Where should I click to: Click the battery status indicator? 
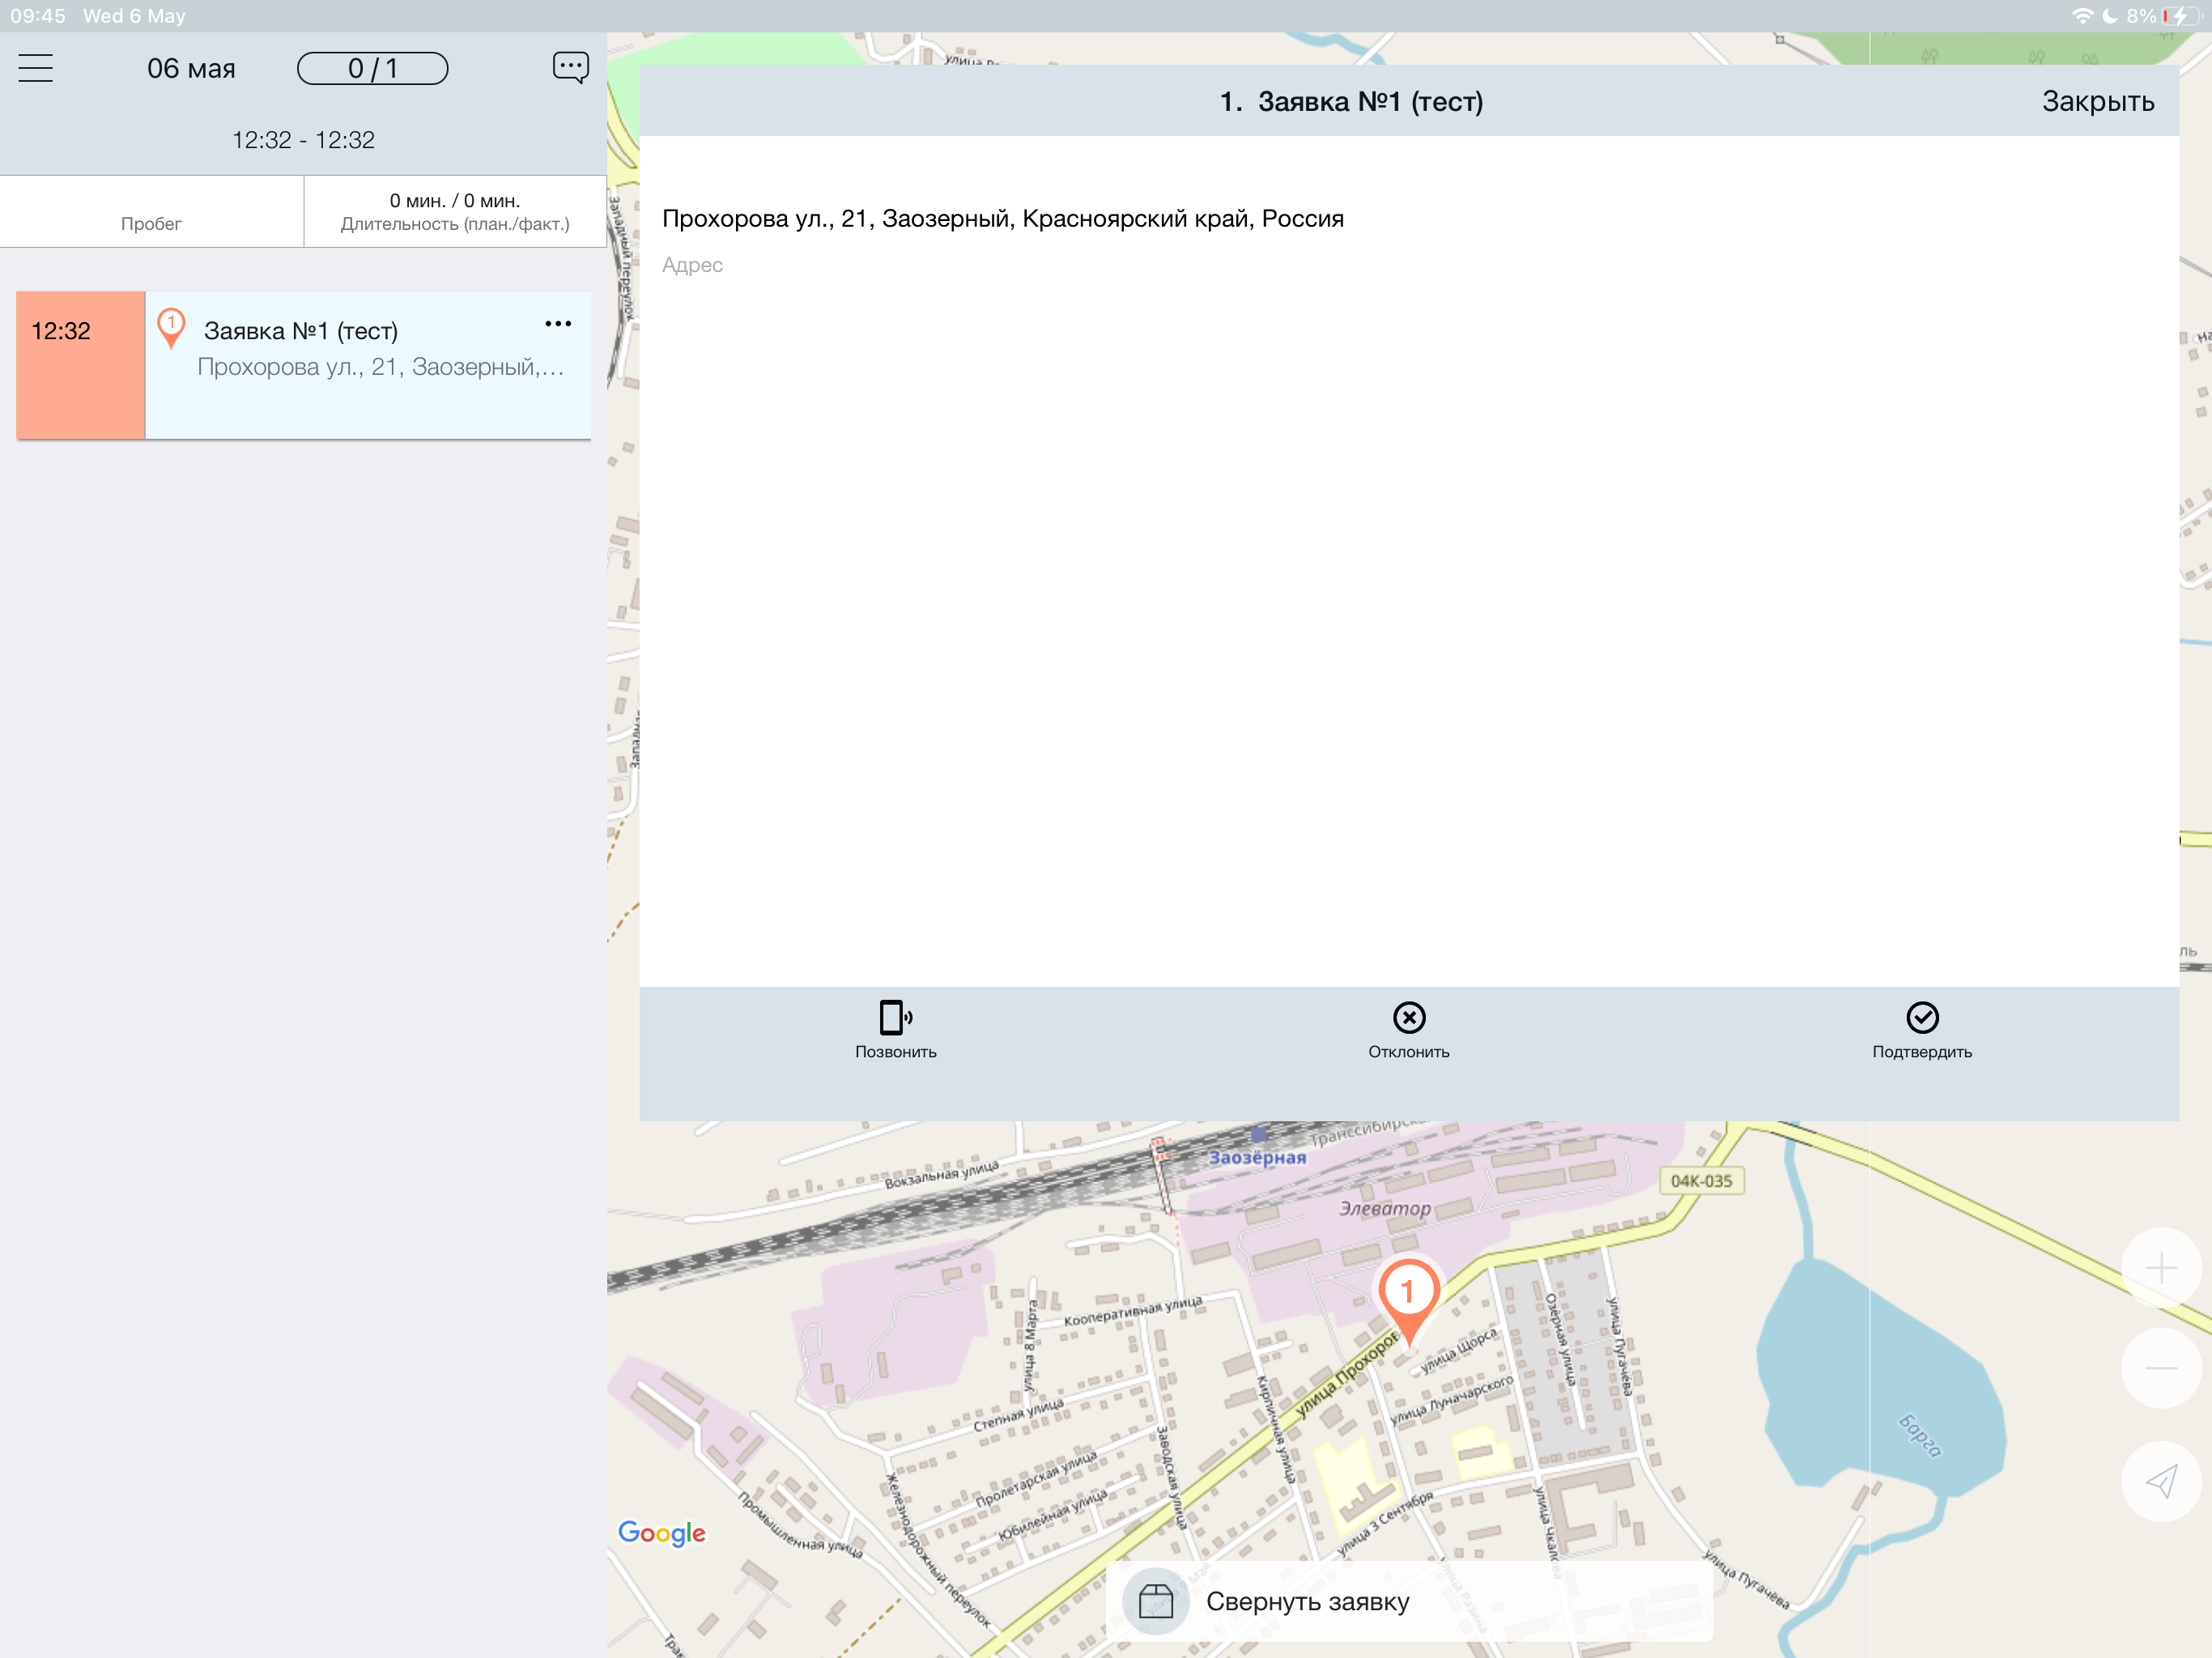click(x=2180, y=16)
